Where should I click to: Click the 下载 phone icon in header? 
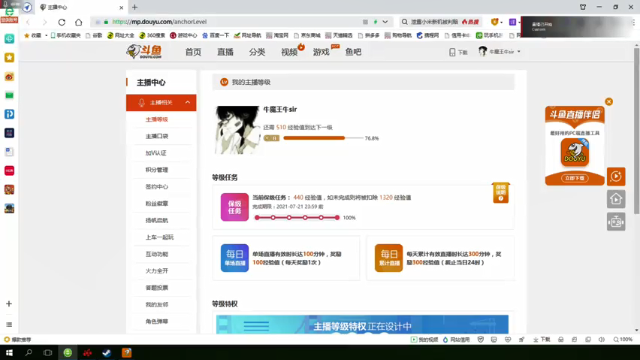pos(452,52)
